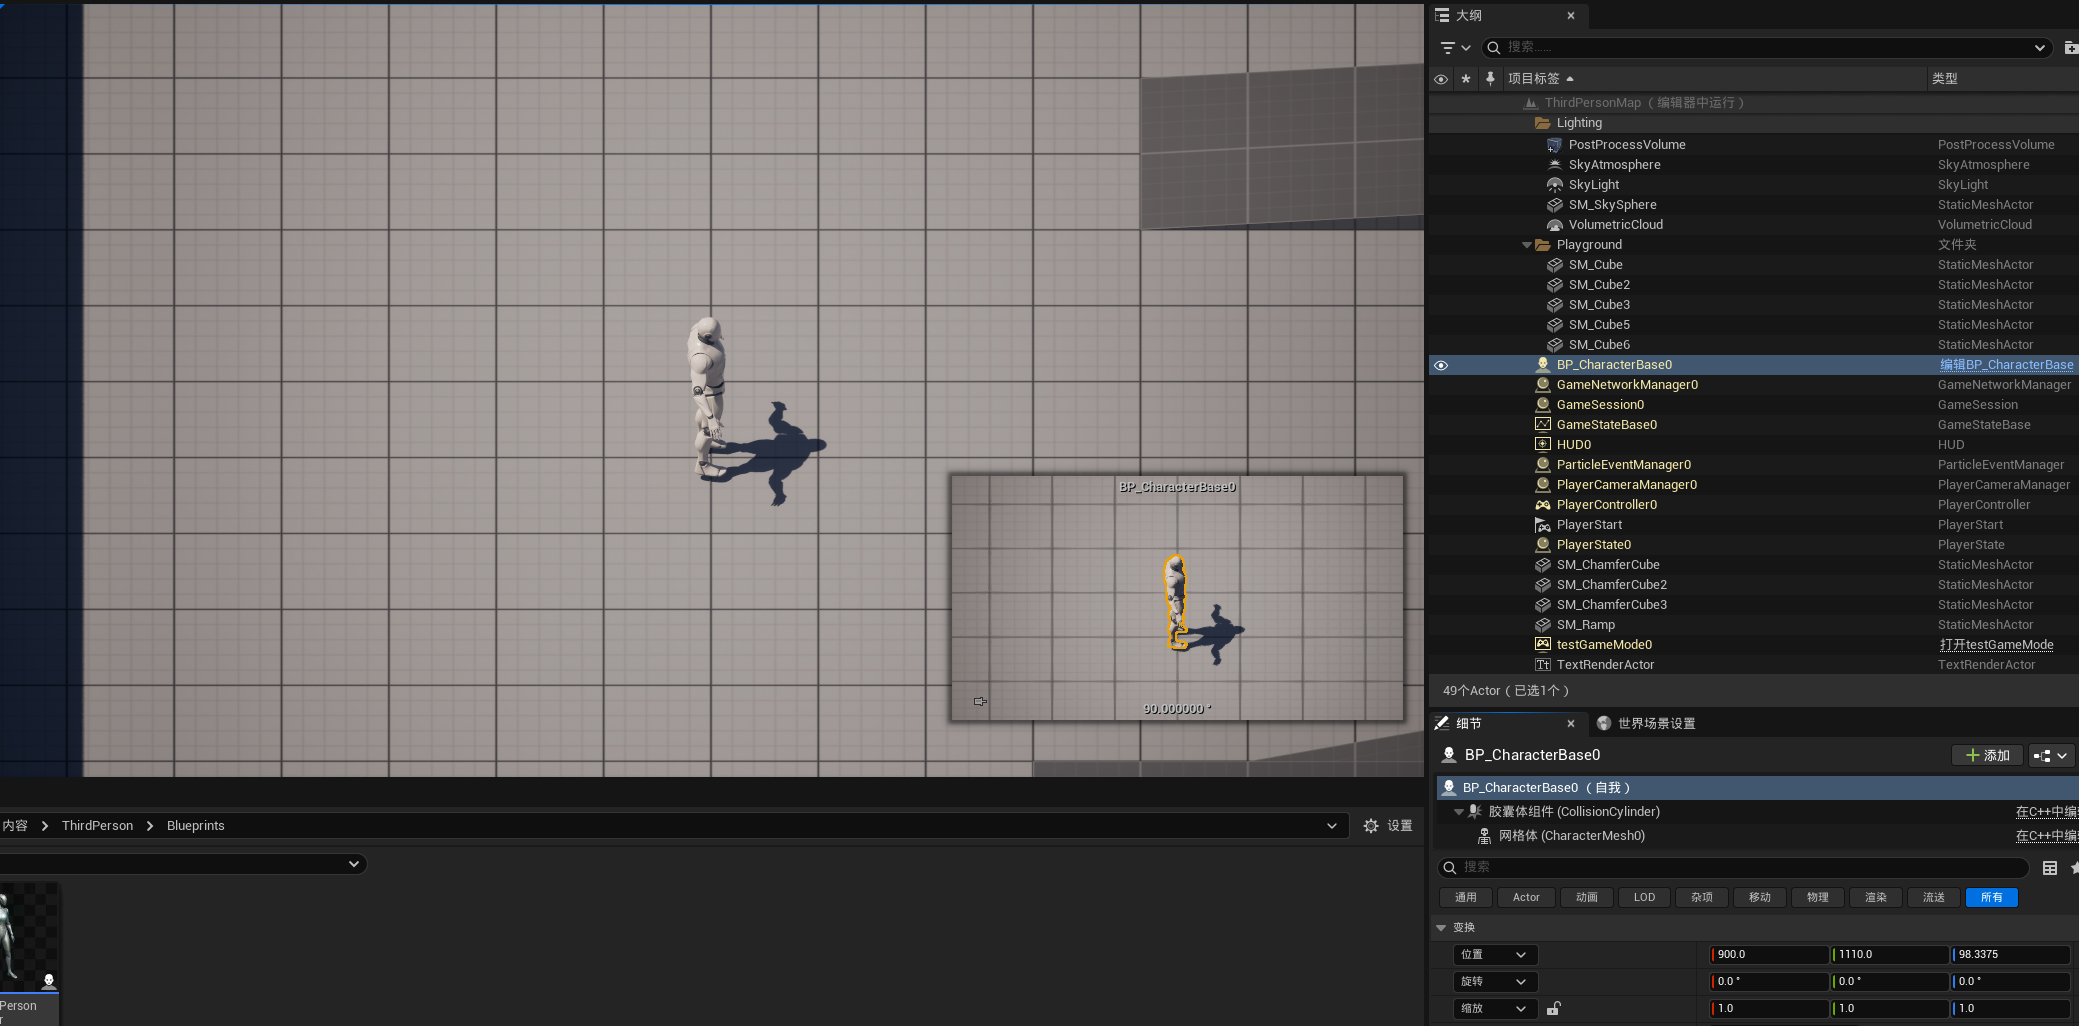2079x1026 pixels.
Task: Click the PlayerStart actor icon
Action: click(x=1543, y=525)
